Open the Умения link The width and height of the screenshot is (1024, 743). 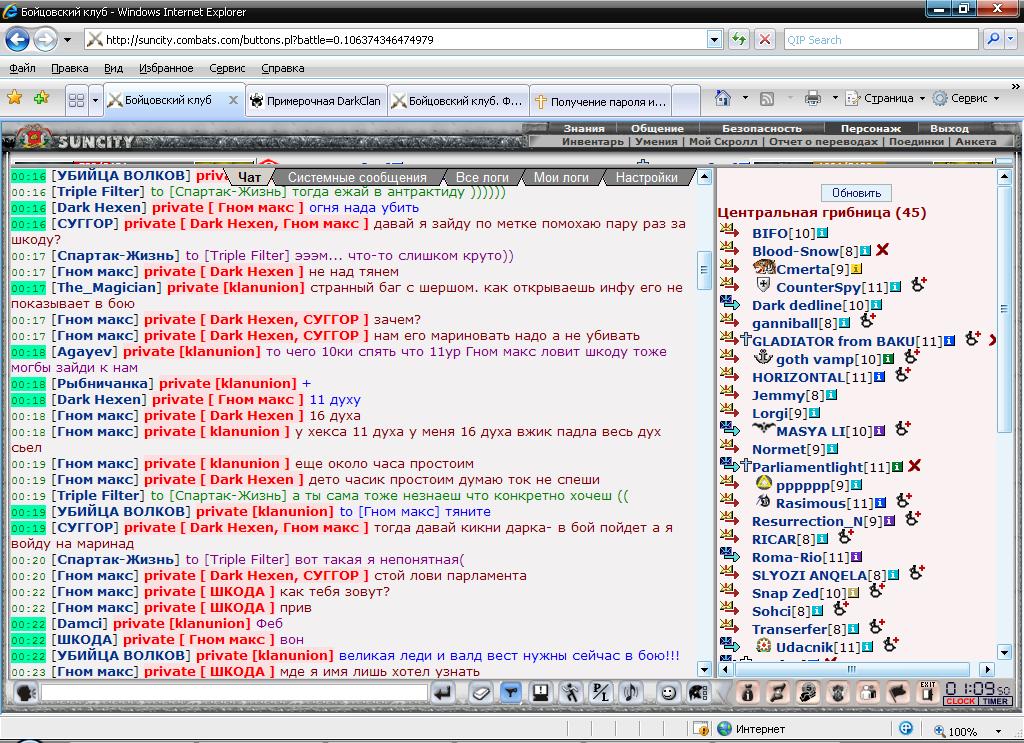click(656, 141)
